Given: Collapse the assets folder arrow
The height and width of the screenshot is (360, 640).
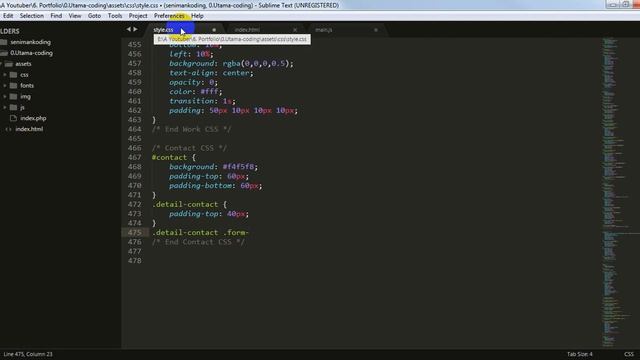Looking at the screenshot, I should coord(1,64).
